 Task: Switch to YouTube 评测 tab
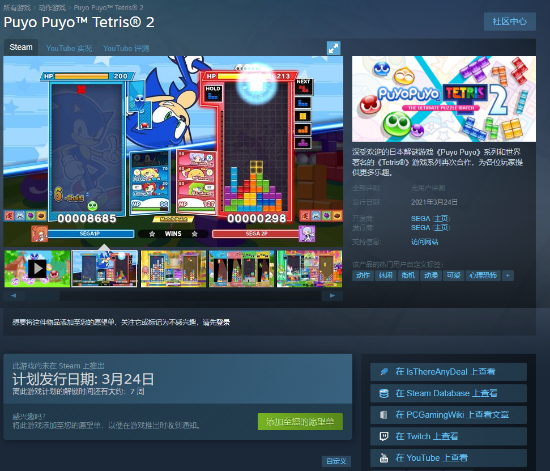[126, 48]
